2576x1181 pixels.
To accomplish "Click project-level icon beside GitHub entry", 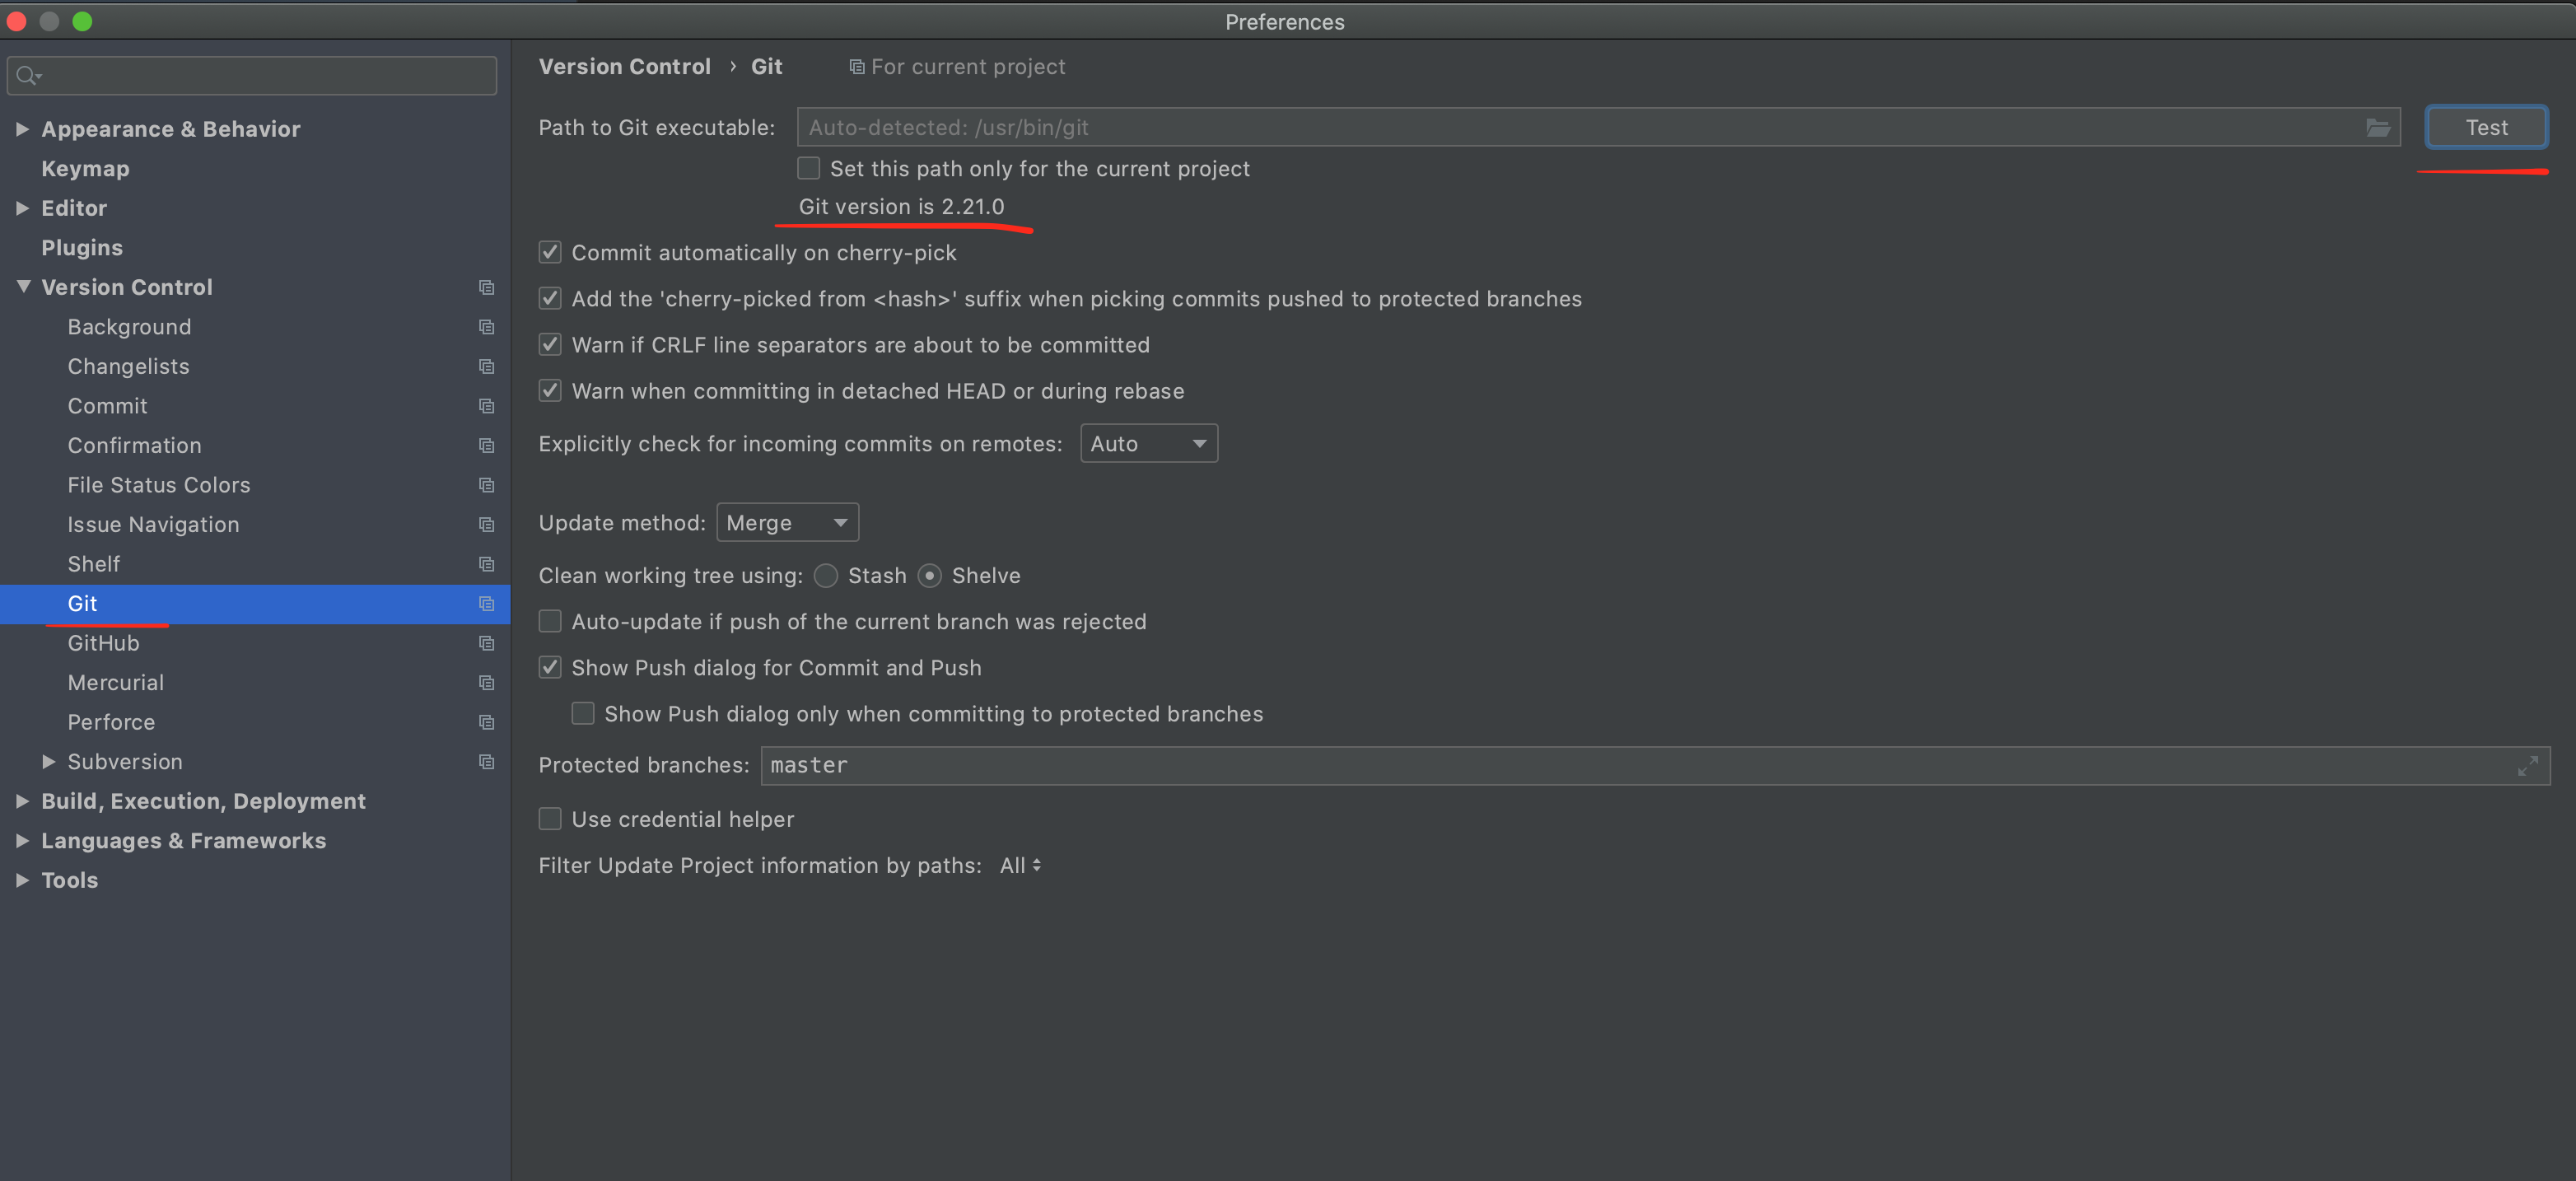I will (487, 643).
